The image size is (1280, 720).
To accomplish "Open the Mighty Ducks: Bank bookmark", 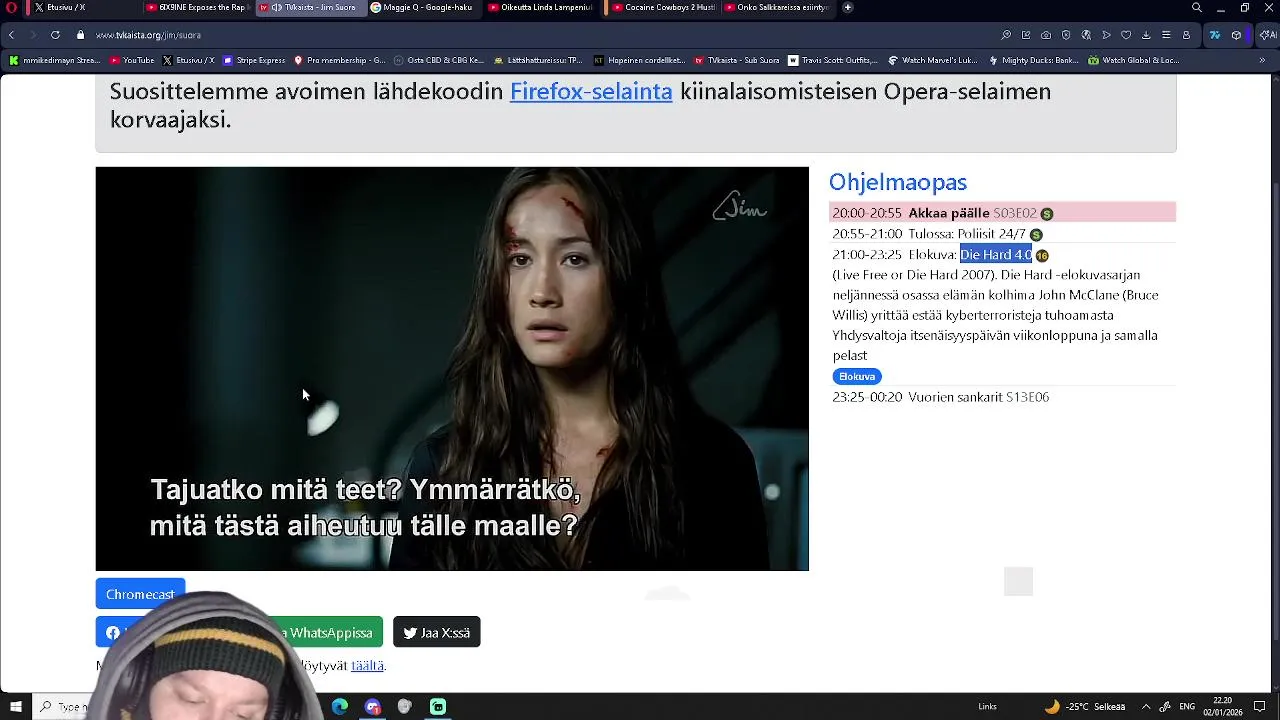I will point(1033,60).
